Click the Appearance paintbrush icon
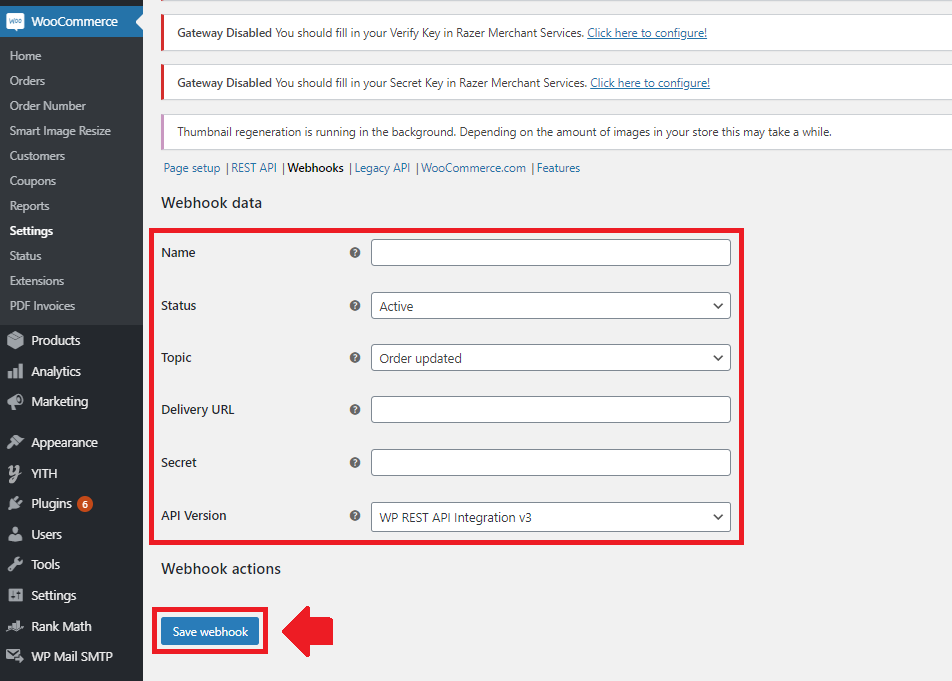952x681 pixels. pos(15,443)
